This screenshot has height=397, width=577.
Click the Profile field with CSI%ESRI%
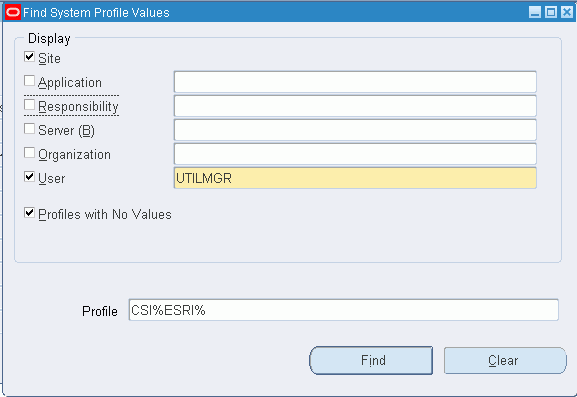(x=344, y=310)
